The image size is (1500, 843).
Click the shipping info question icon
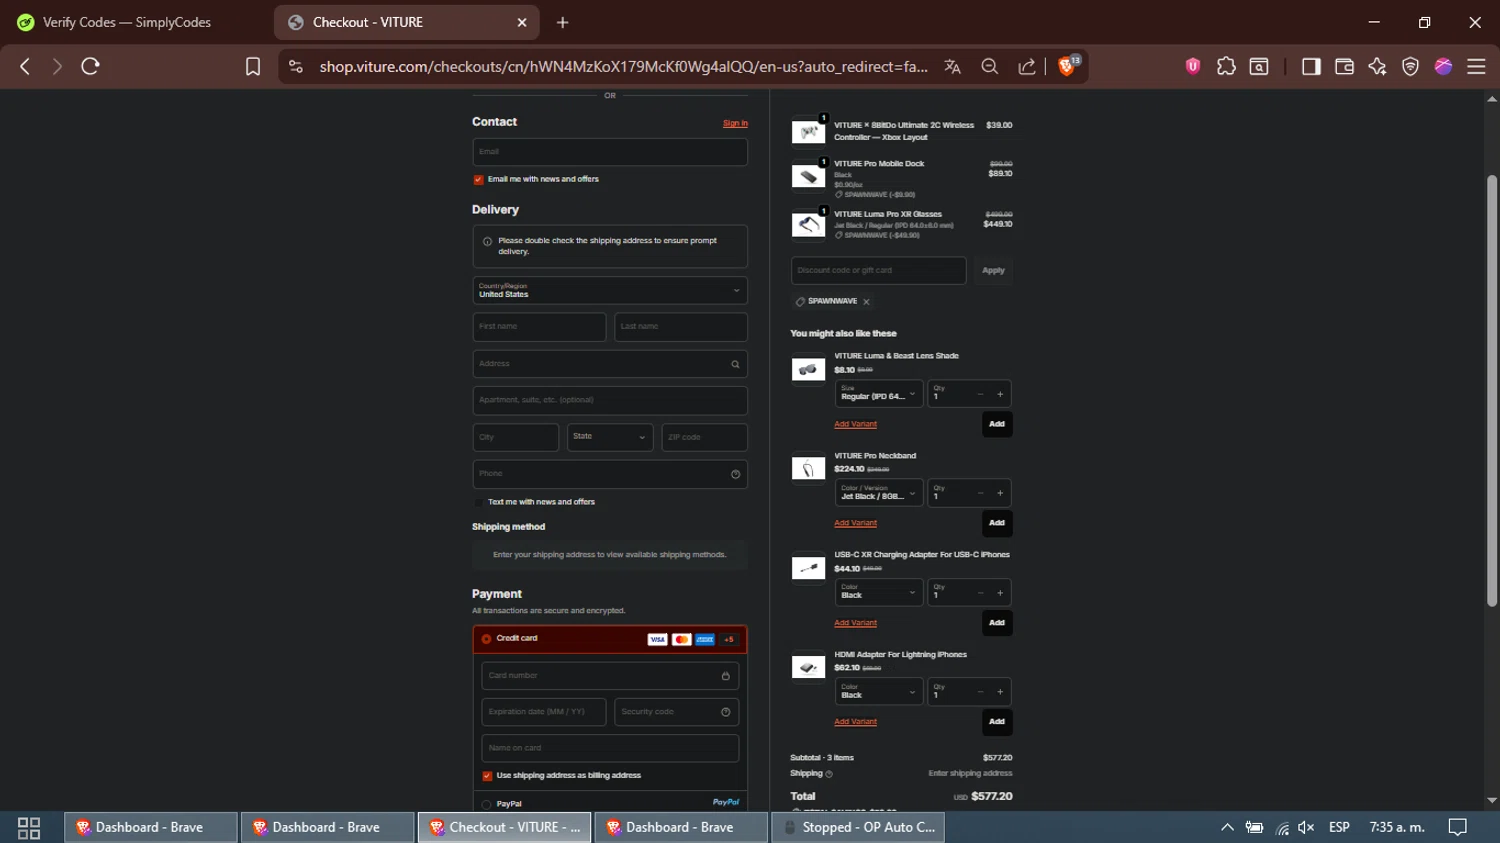[829, 774]
